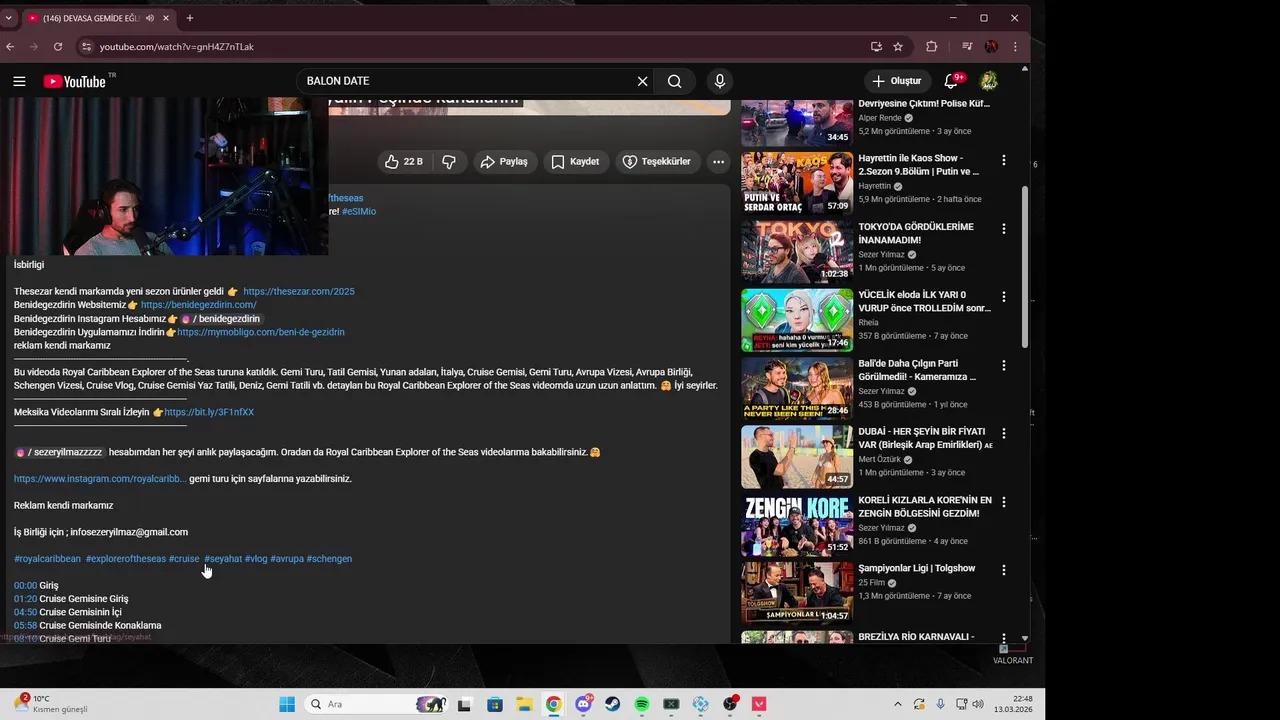1280x720 pixels.
Task: Install app icon in address bar
Action: [876, 46]
